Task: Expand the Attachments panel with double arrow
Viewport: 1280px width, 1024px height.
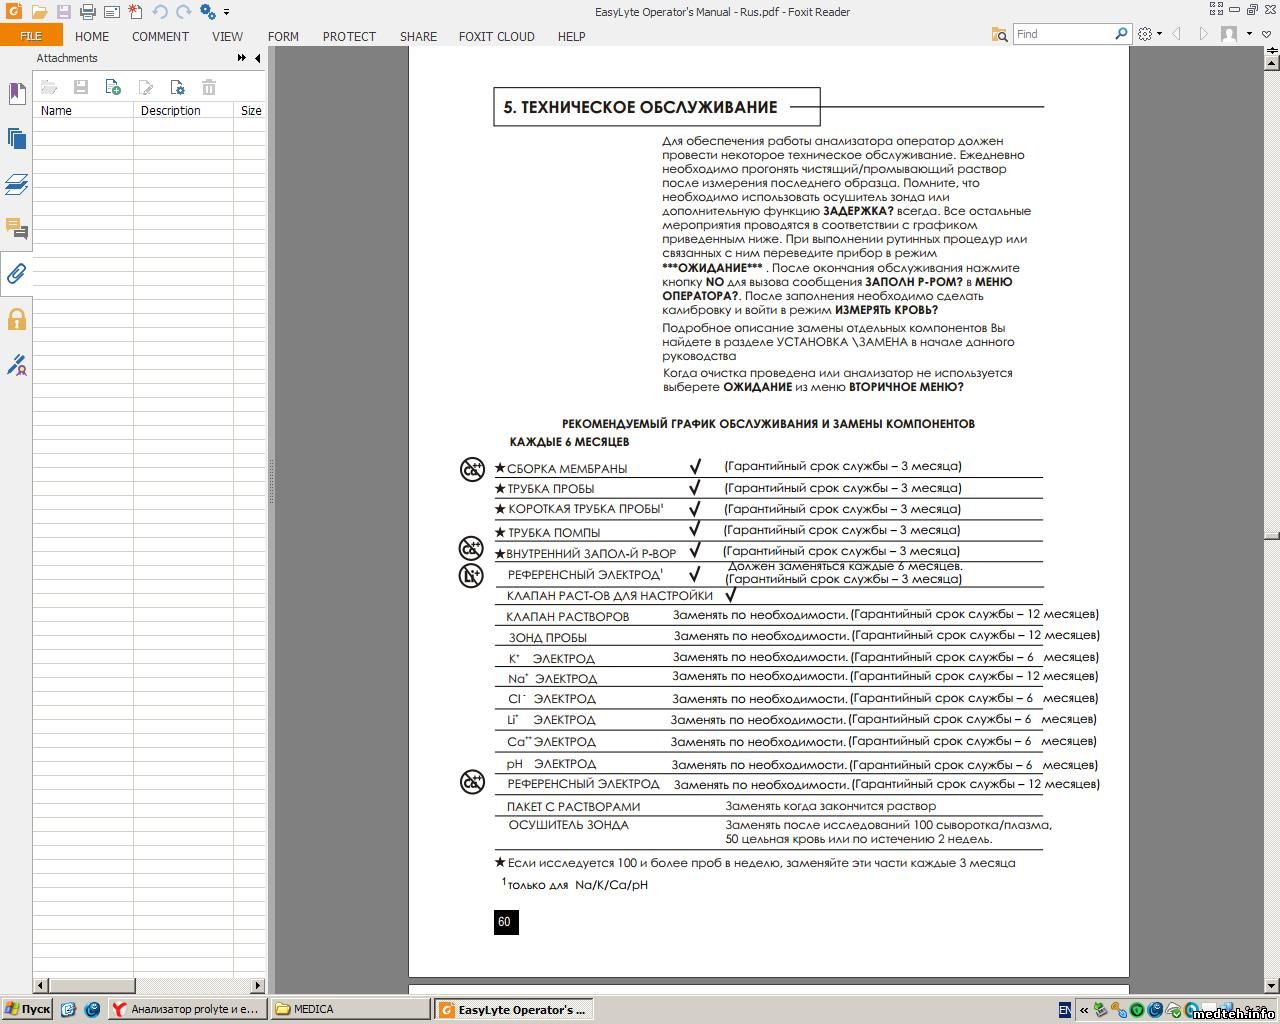Action: click(x=241, y=58)
